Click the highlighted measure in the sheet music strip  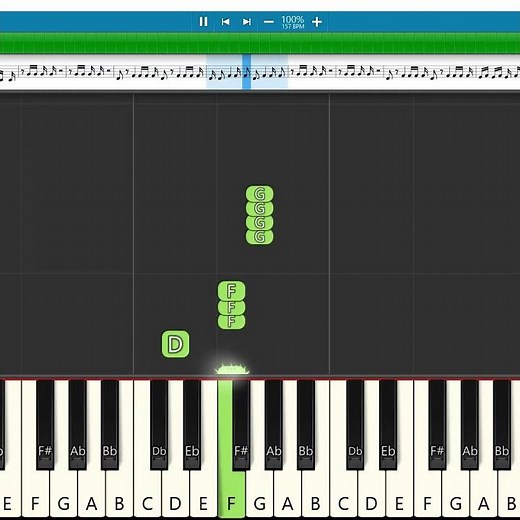247,72
